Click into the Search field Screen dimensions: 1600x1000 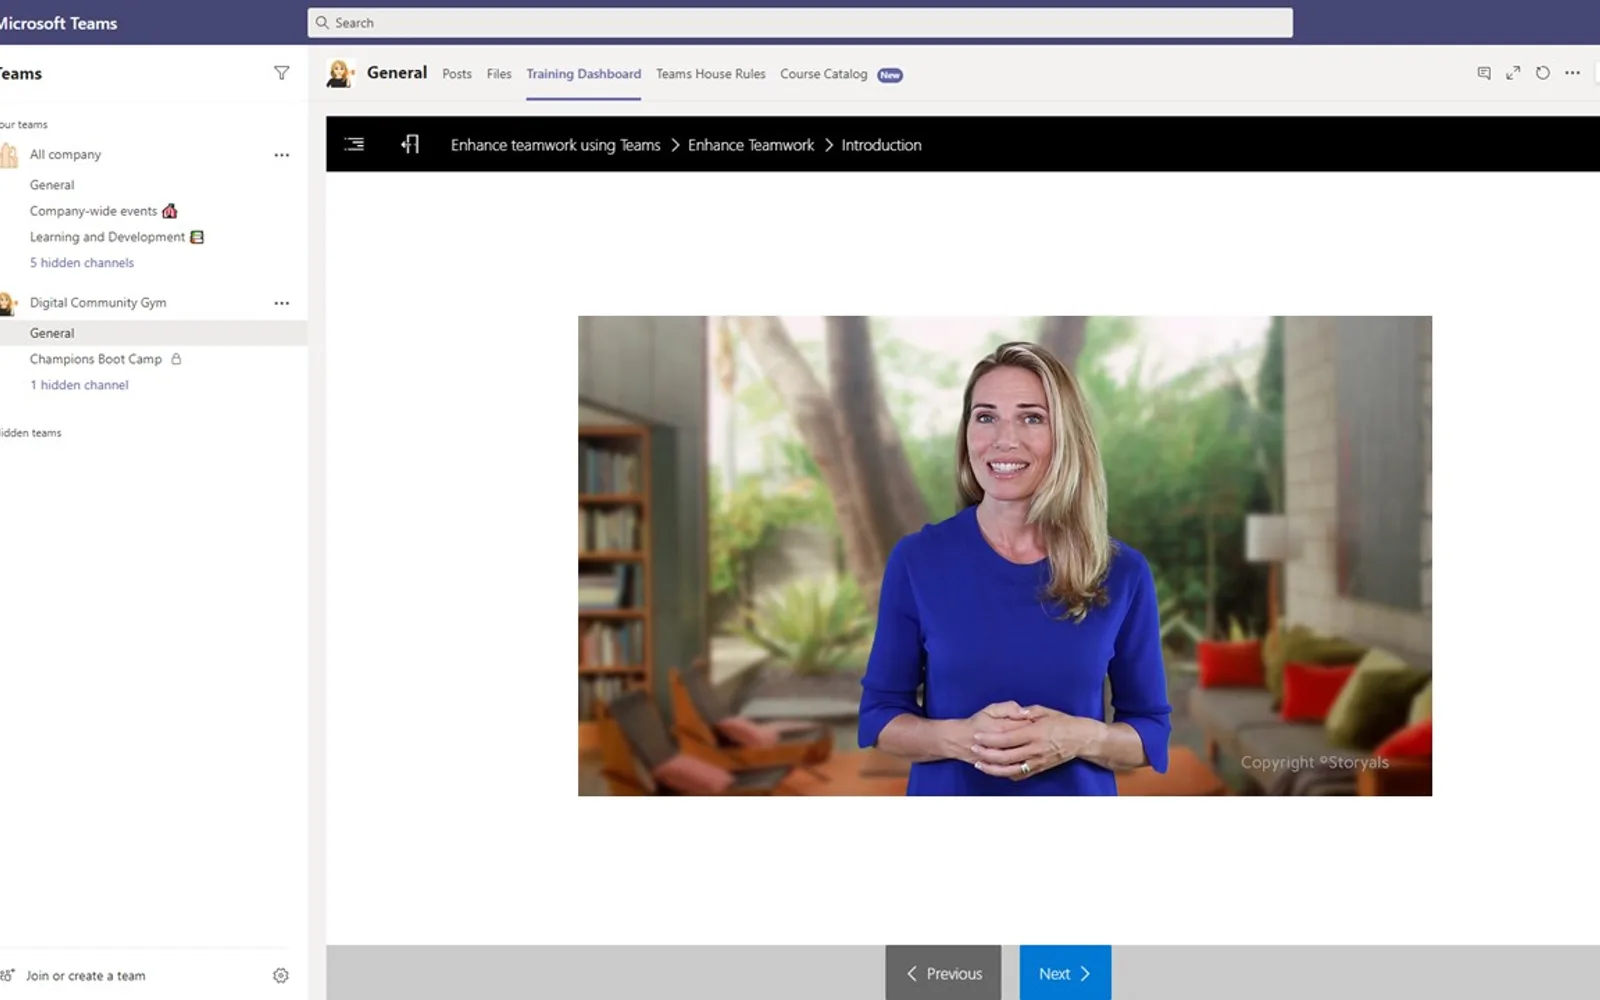click(x=800, y=22)
